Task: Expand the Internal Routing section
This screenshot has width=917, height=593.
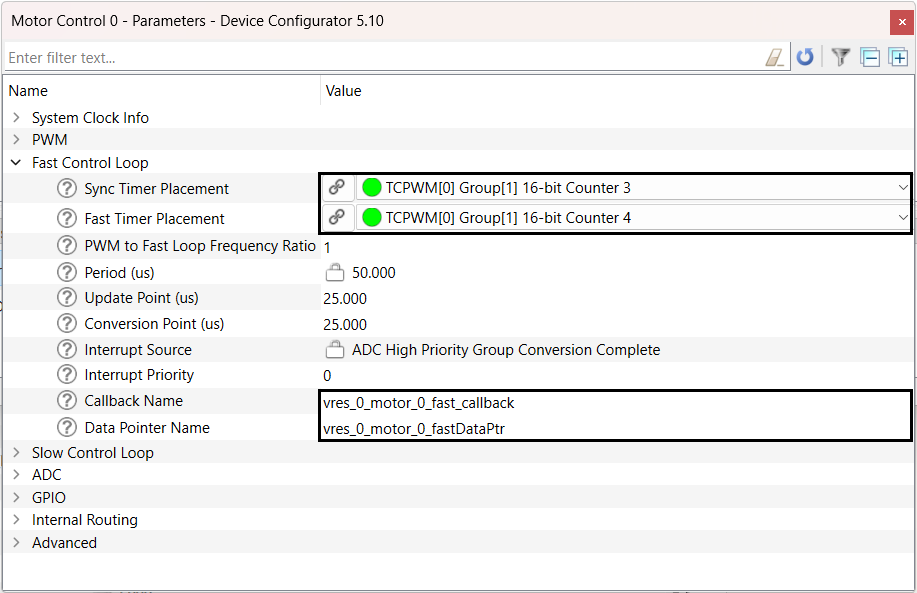Action: (x=16, y=520)
